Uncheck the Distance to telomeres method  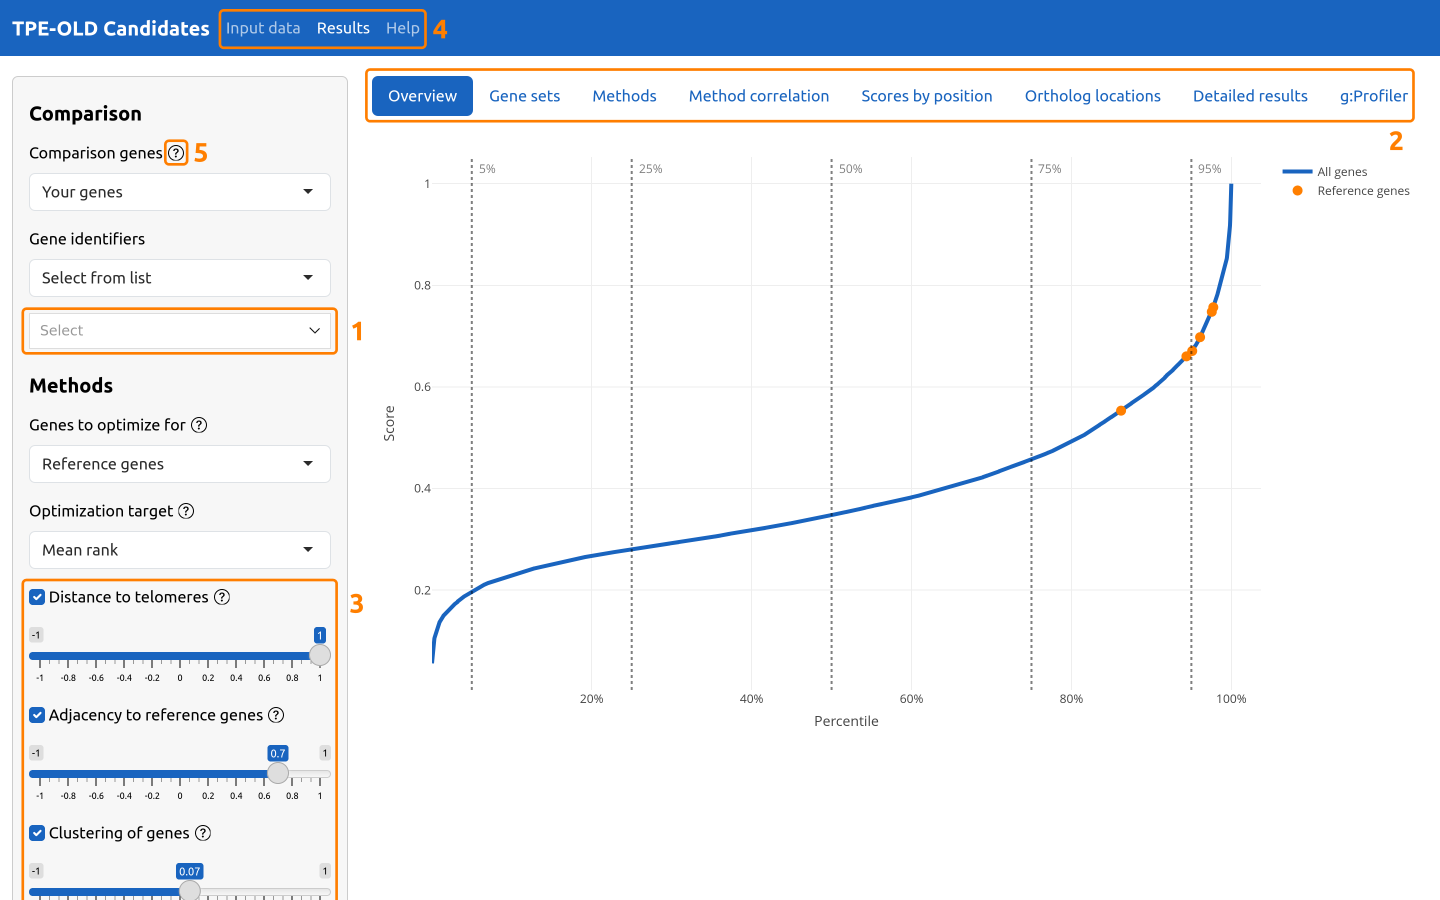point(37,597)
